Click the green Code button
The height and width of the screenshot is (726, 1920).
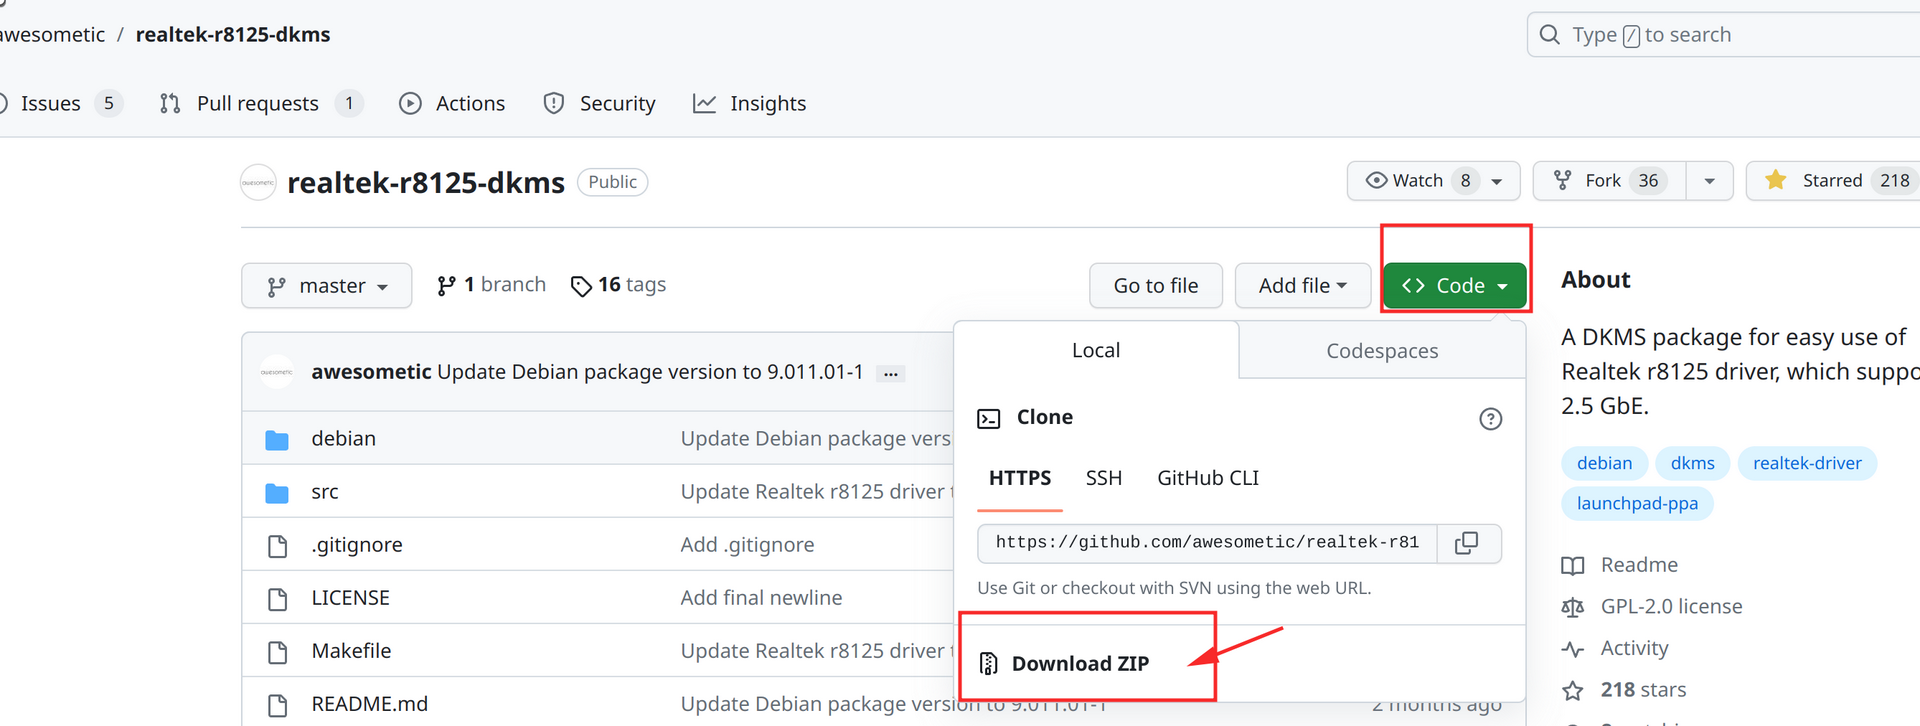pyautogui.click(x=1454, y=286)
